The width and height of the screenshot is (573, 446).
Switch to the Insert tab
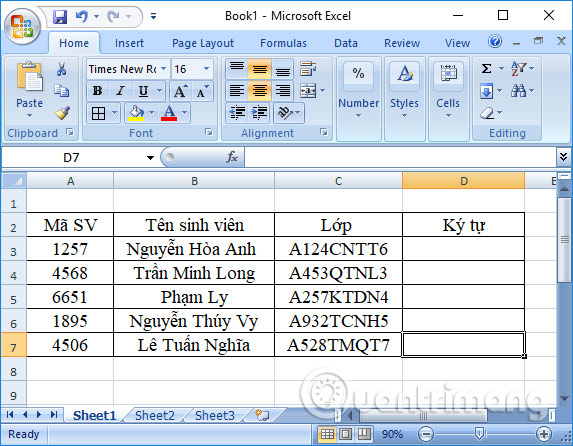coord(129,43)
